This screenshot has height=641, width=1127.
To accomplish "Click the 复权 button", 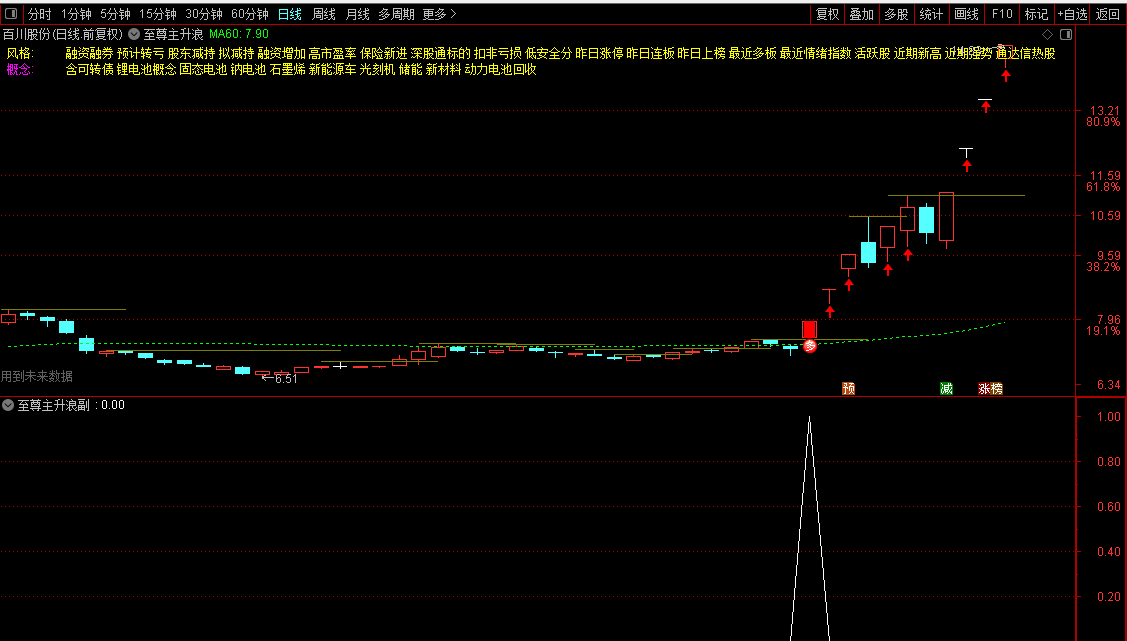I will 827,14.
